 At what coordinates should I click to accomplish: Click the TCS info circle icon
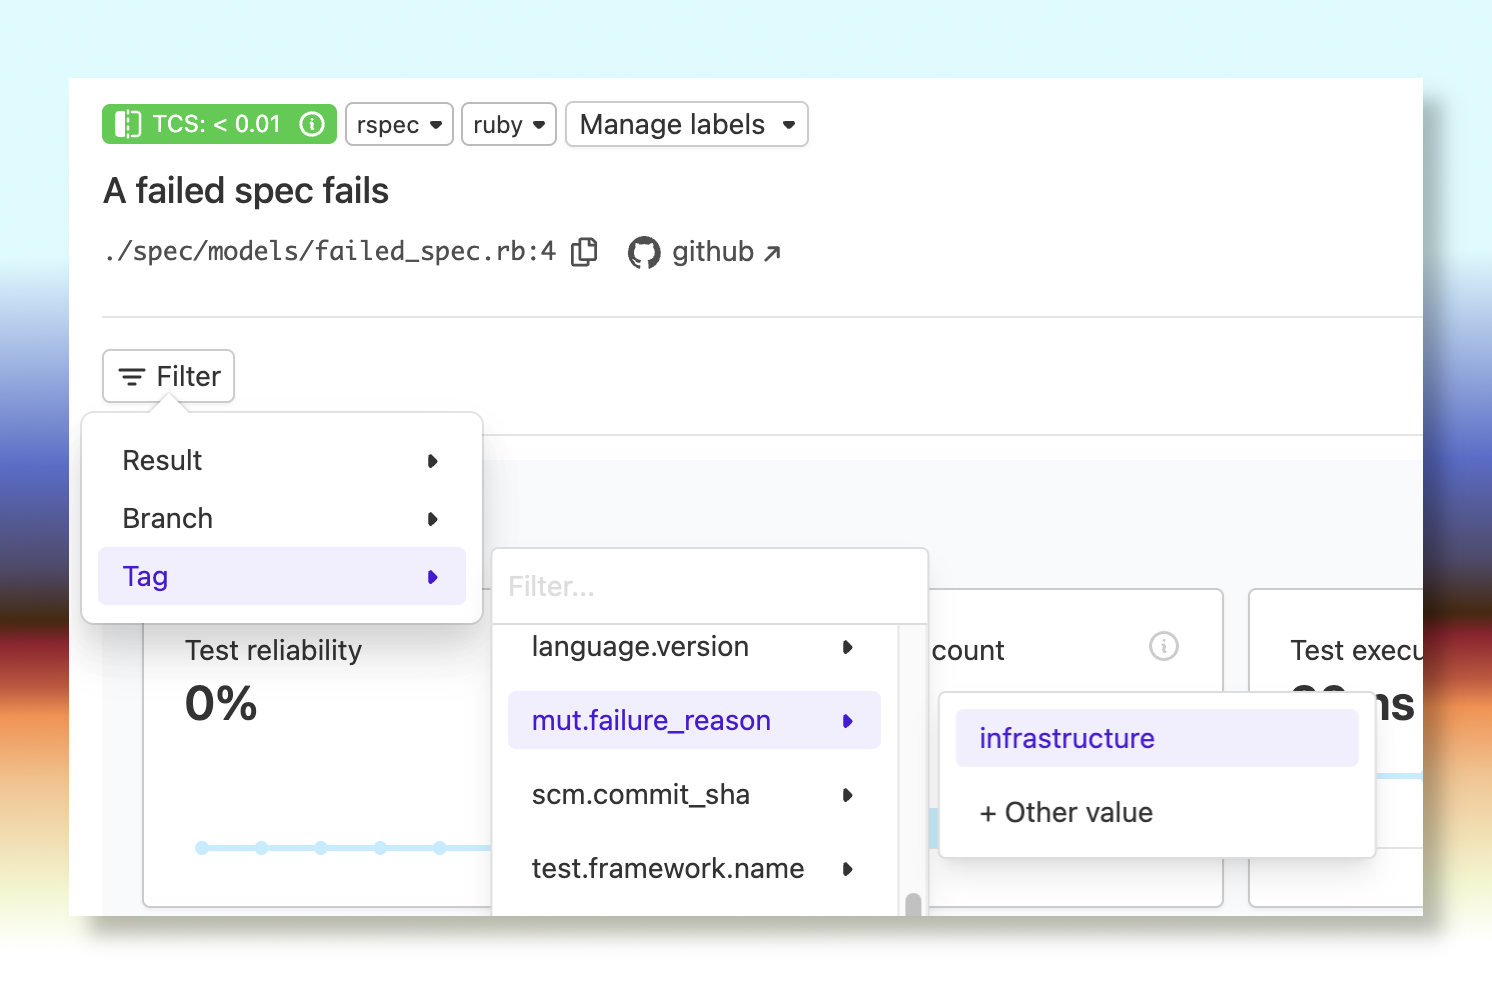point(312,124)
